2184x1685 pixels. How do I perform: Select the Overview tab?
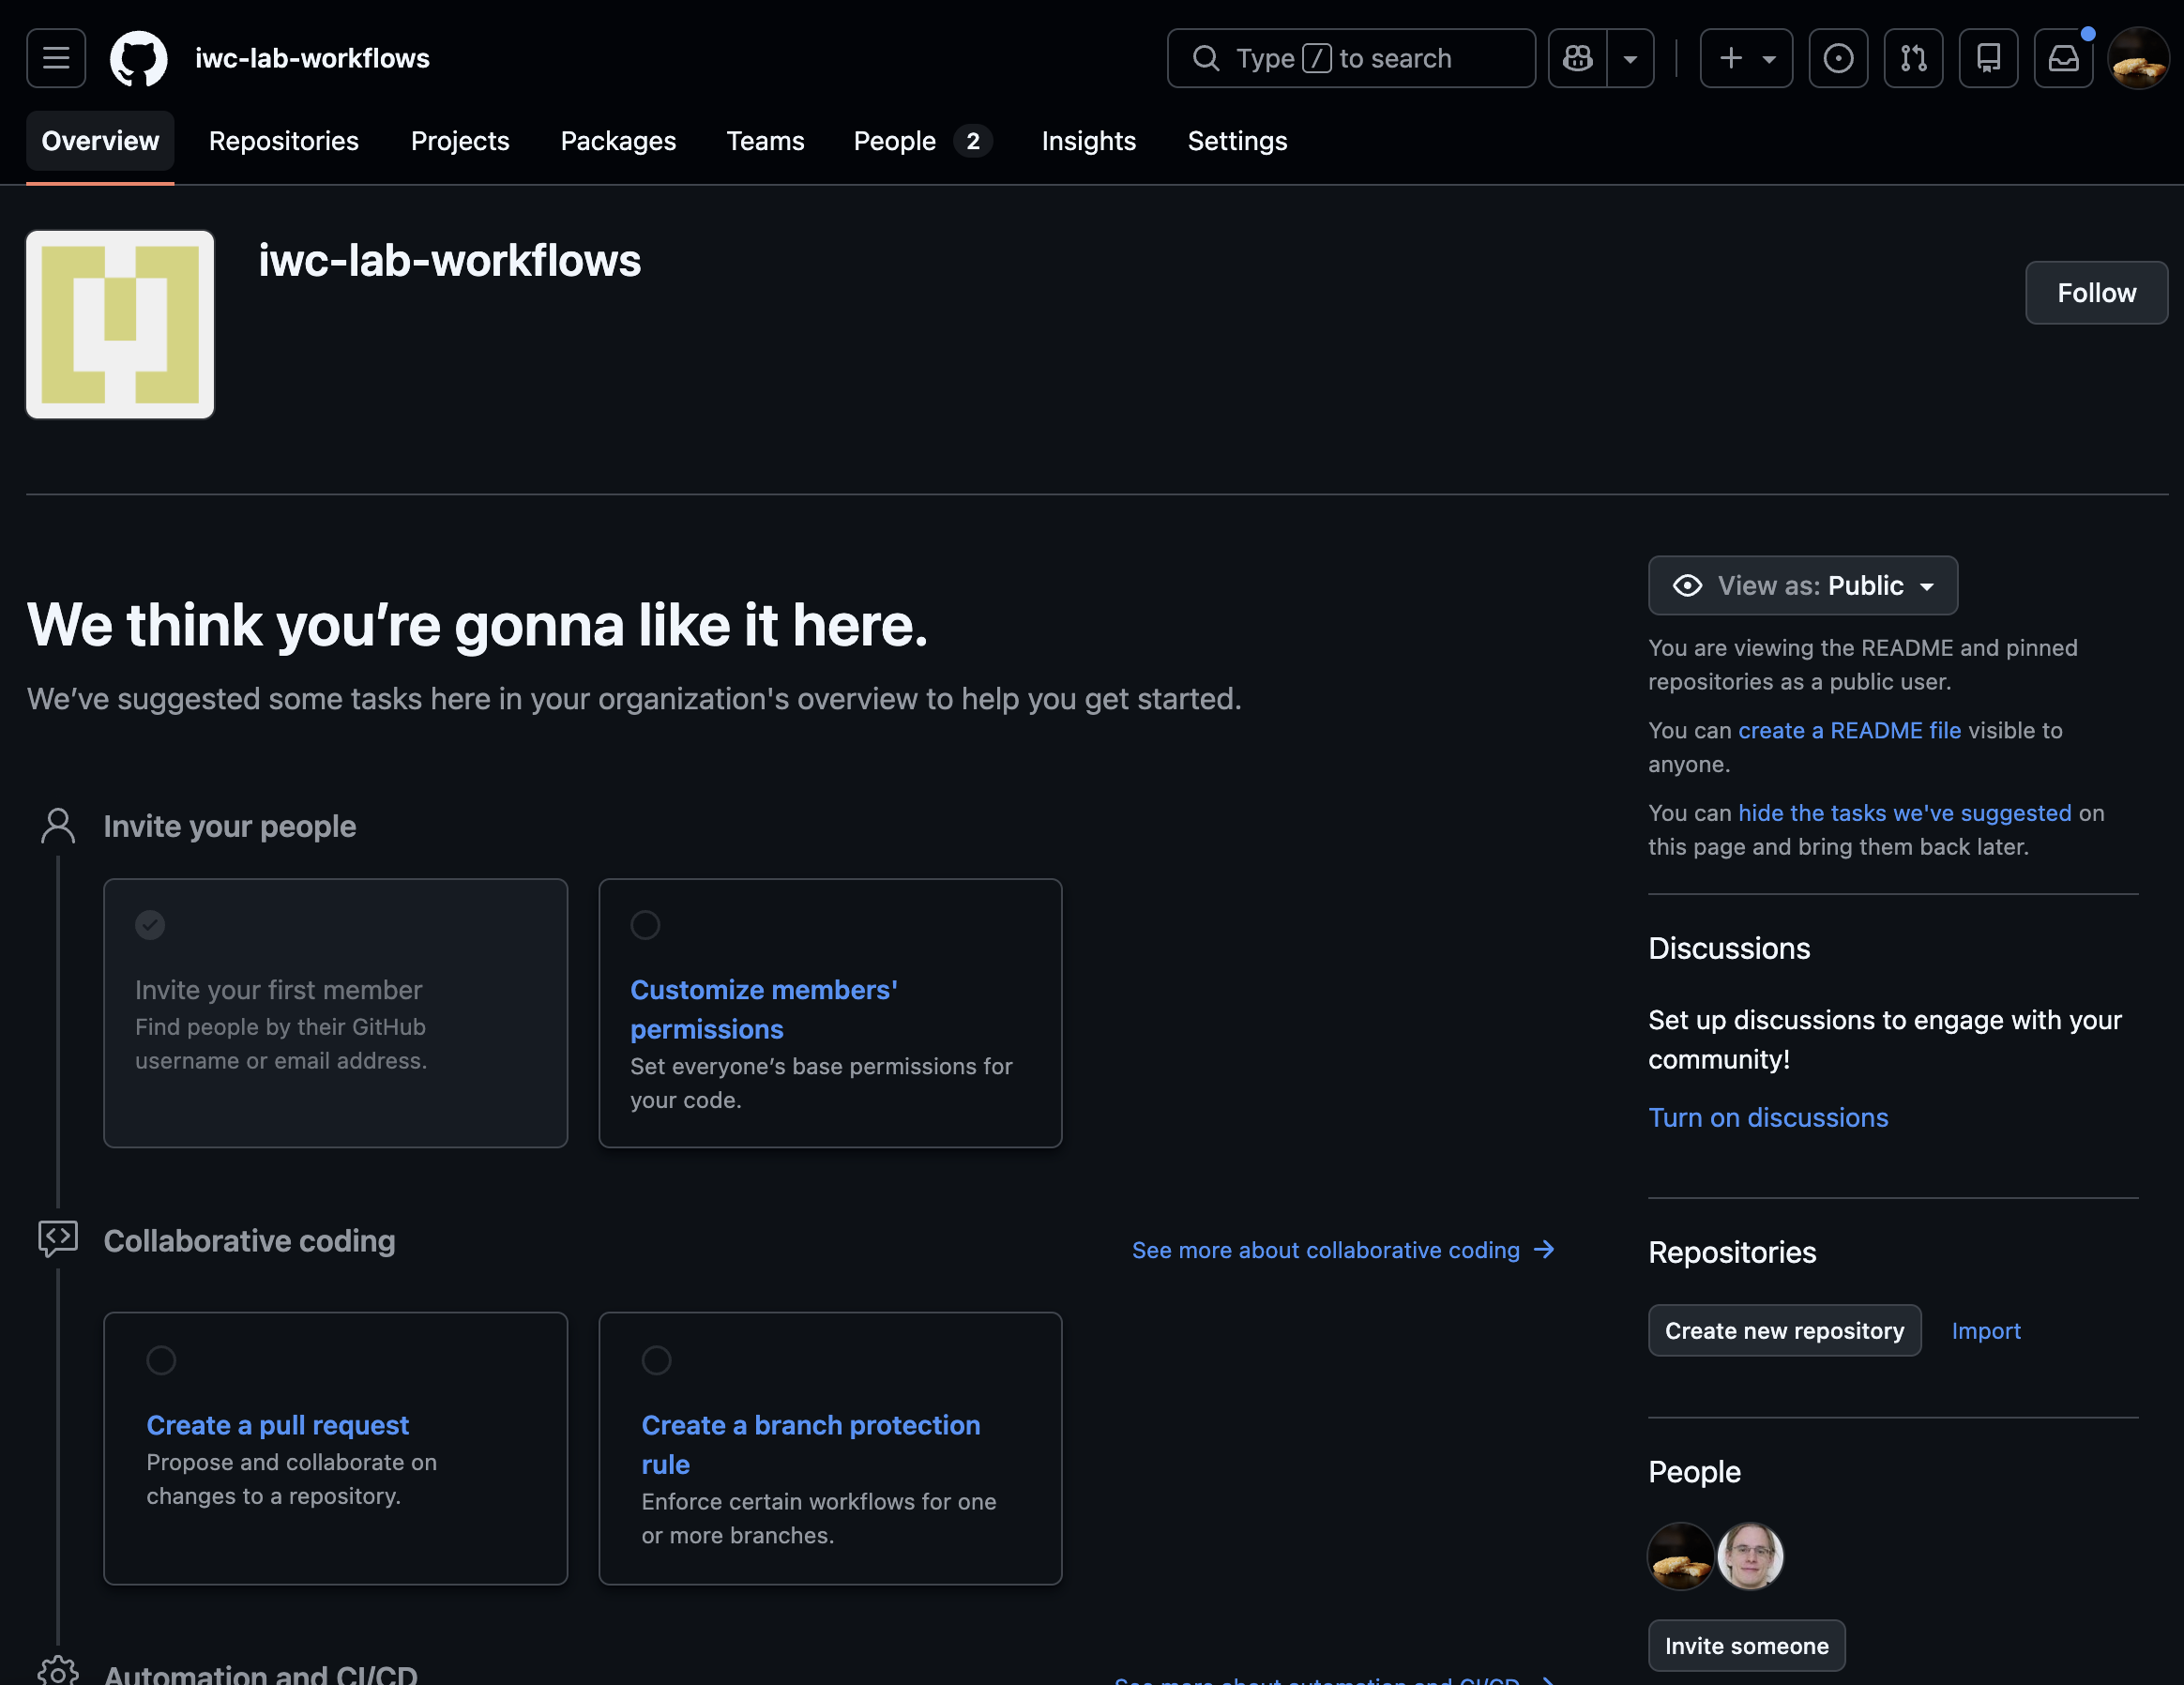pyautogui.click(x=100, y=141)
